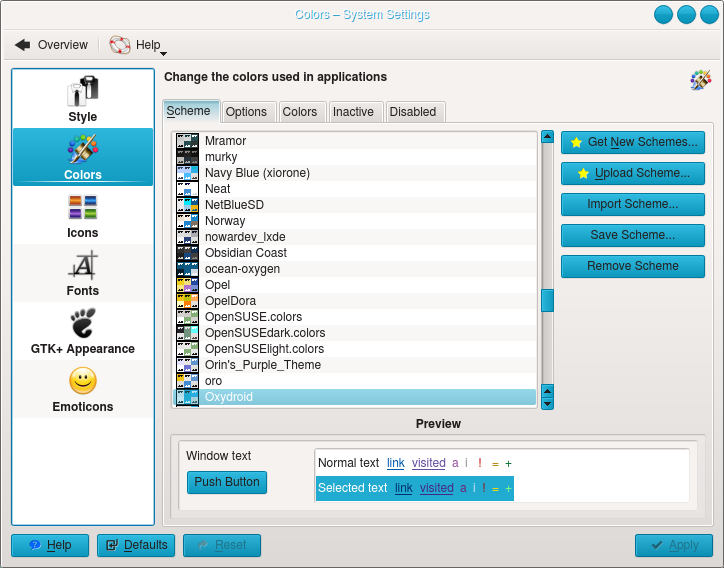Click the Apply button
The height and width of the screenshot is (568, 724).
(674, 545)
